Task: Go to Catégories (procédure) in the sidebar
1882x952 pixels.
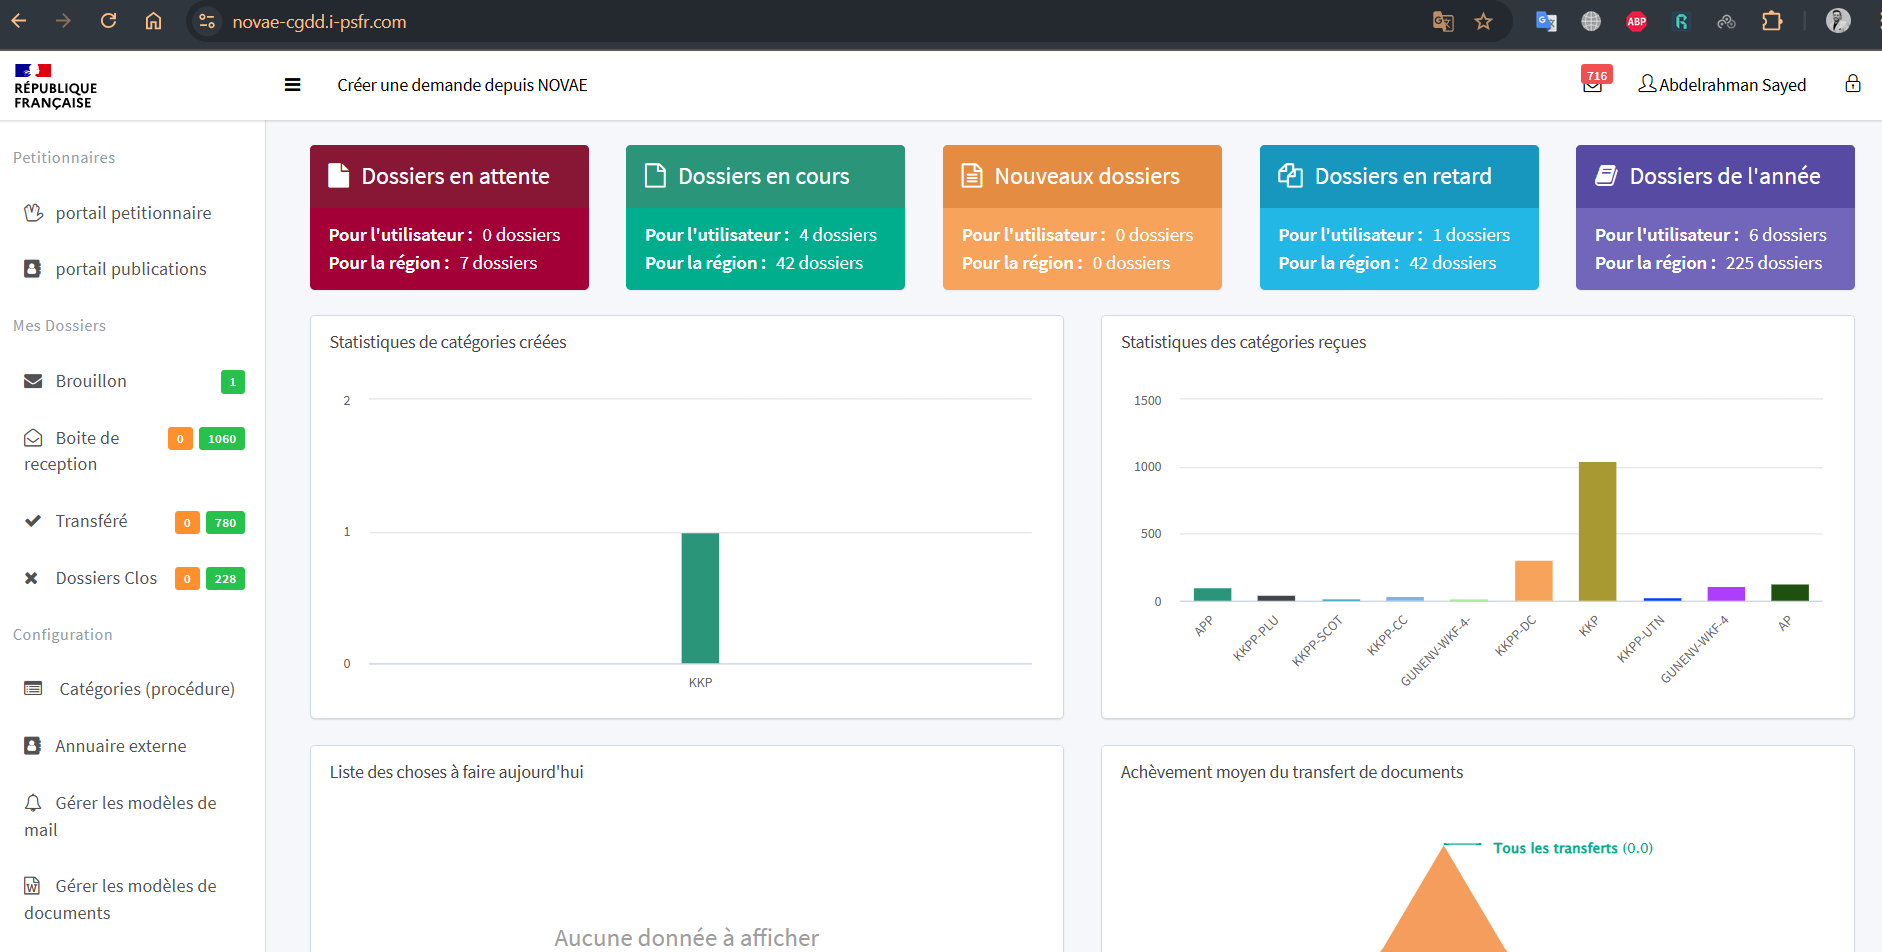Action: click(146, 688)
